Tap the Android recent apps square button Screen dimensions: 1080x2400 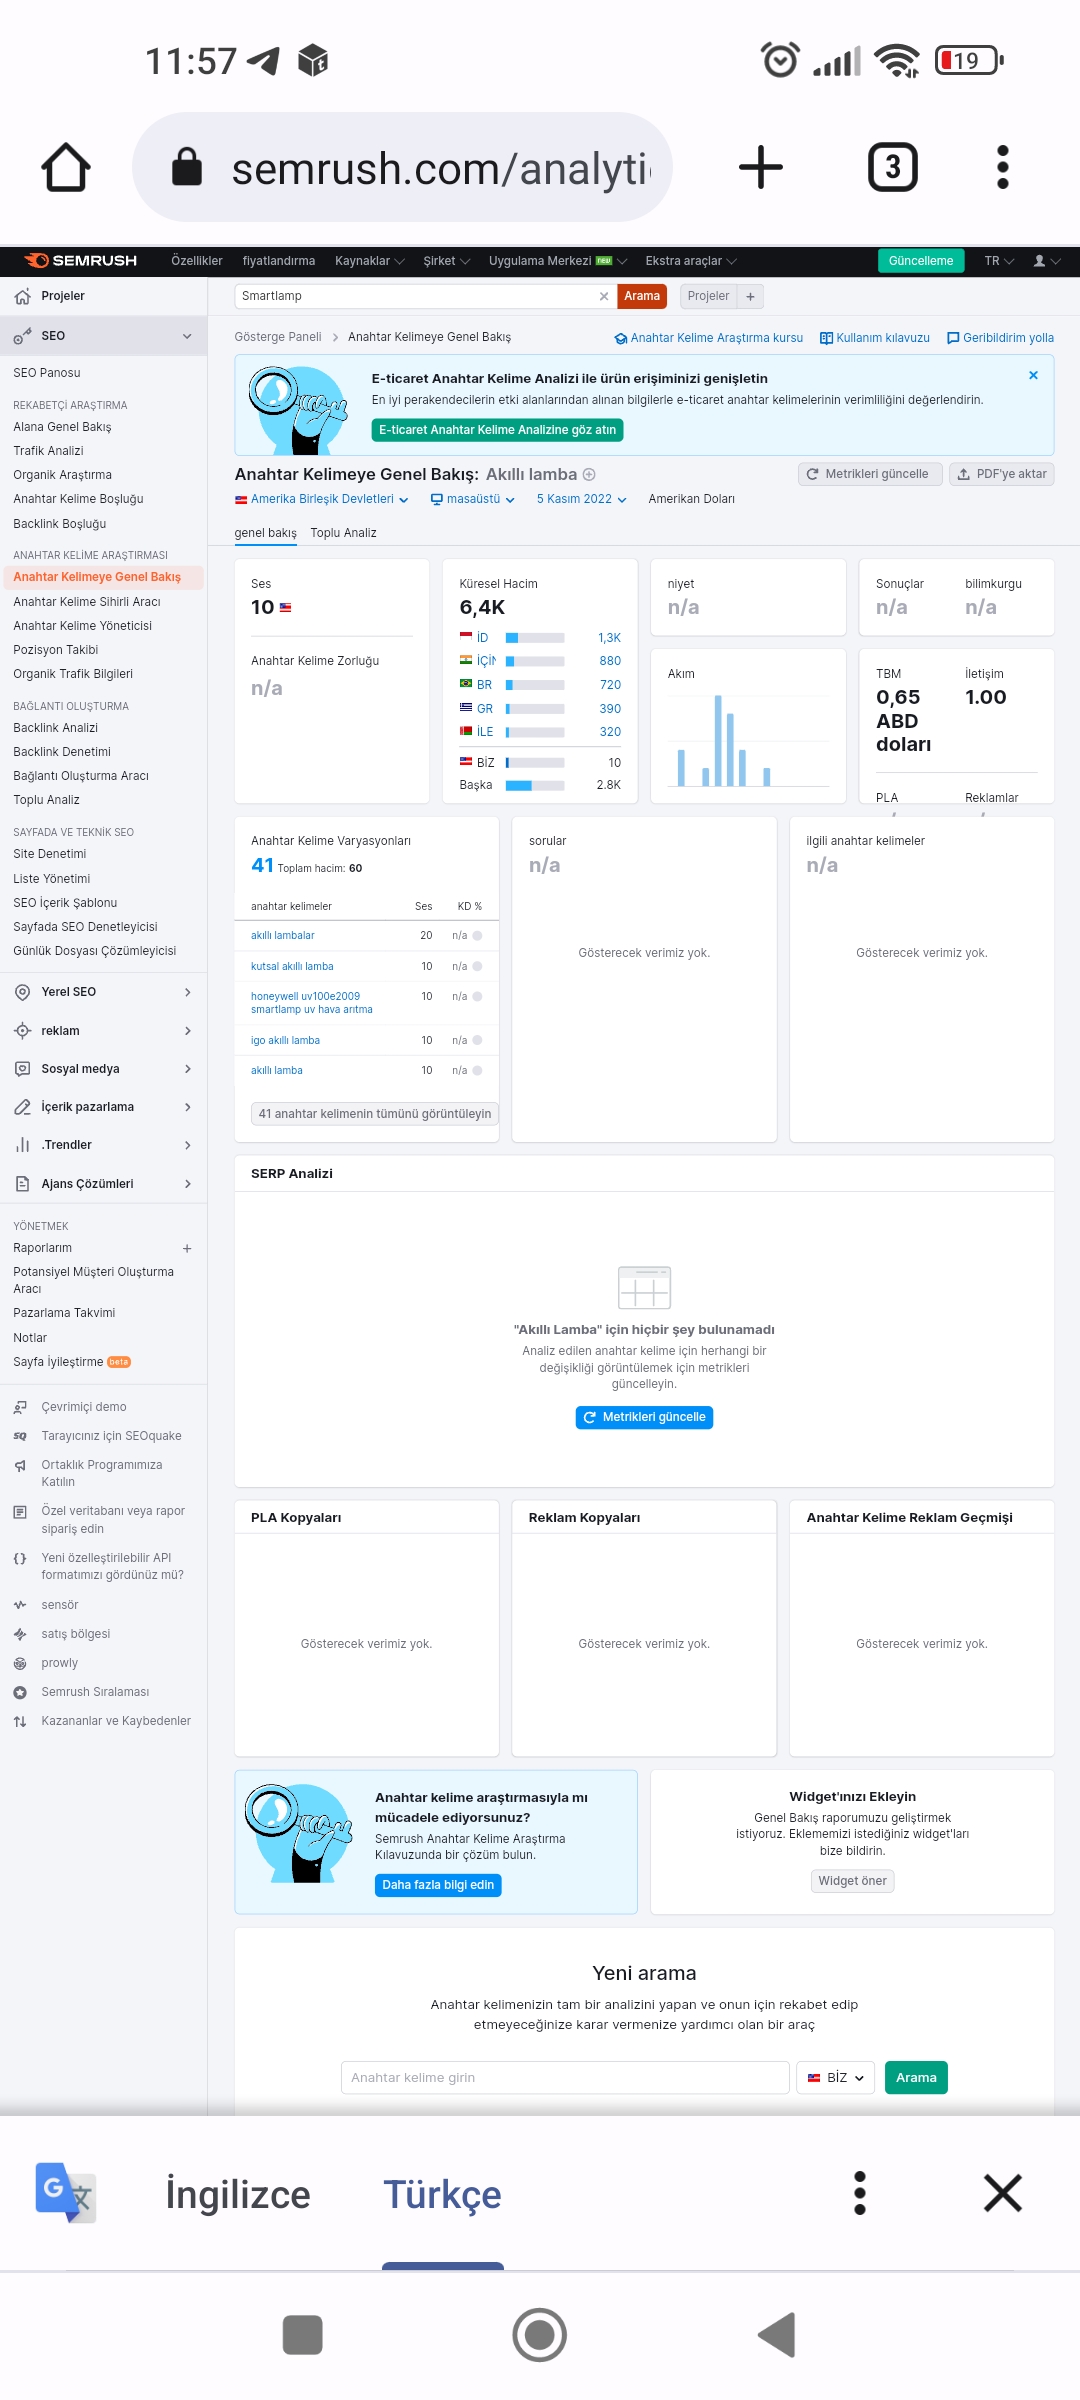(303, 2335)
